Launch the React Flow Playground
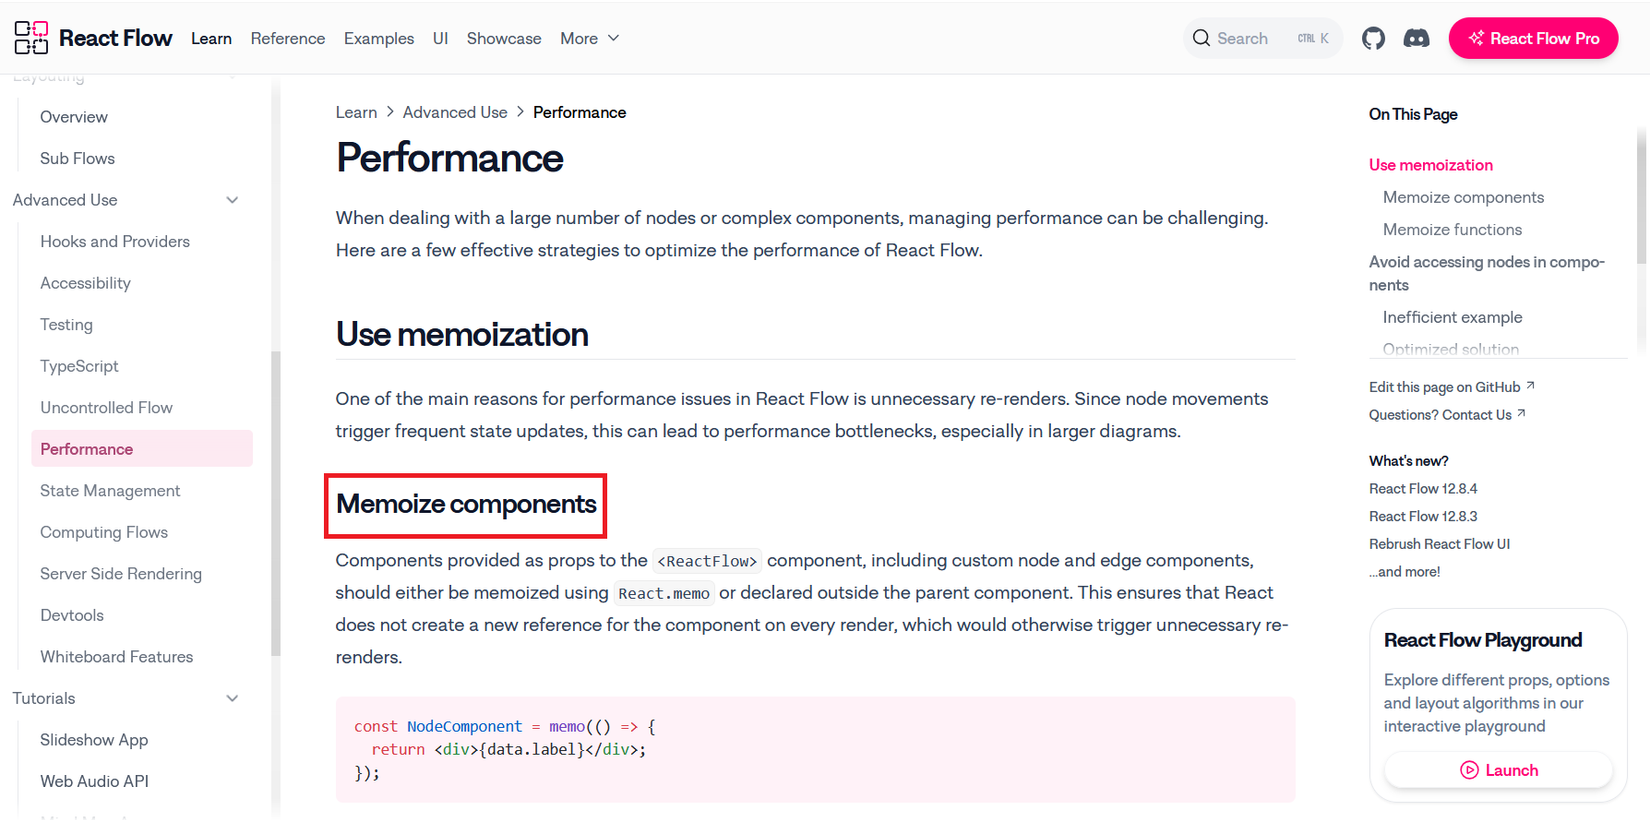The image size is (1650, 820). 1498,770
